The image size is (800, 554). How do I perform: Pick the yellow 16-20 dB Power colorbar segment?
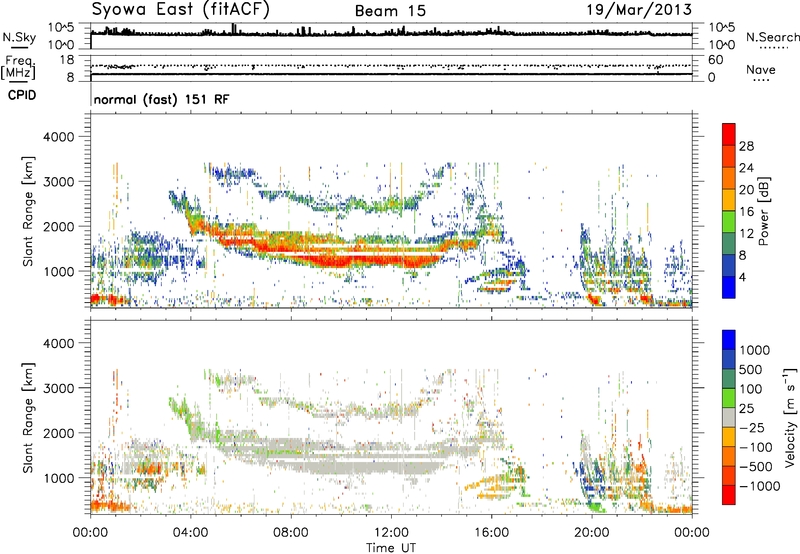(729, 200)
